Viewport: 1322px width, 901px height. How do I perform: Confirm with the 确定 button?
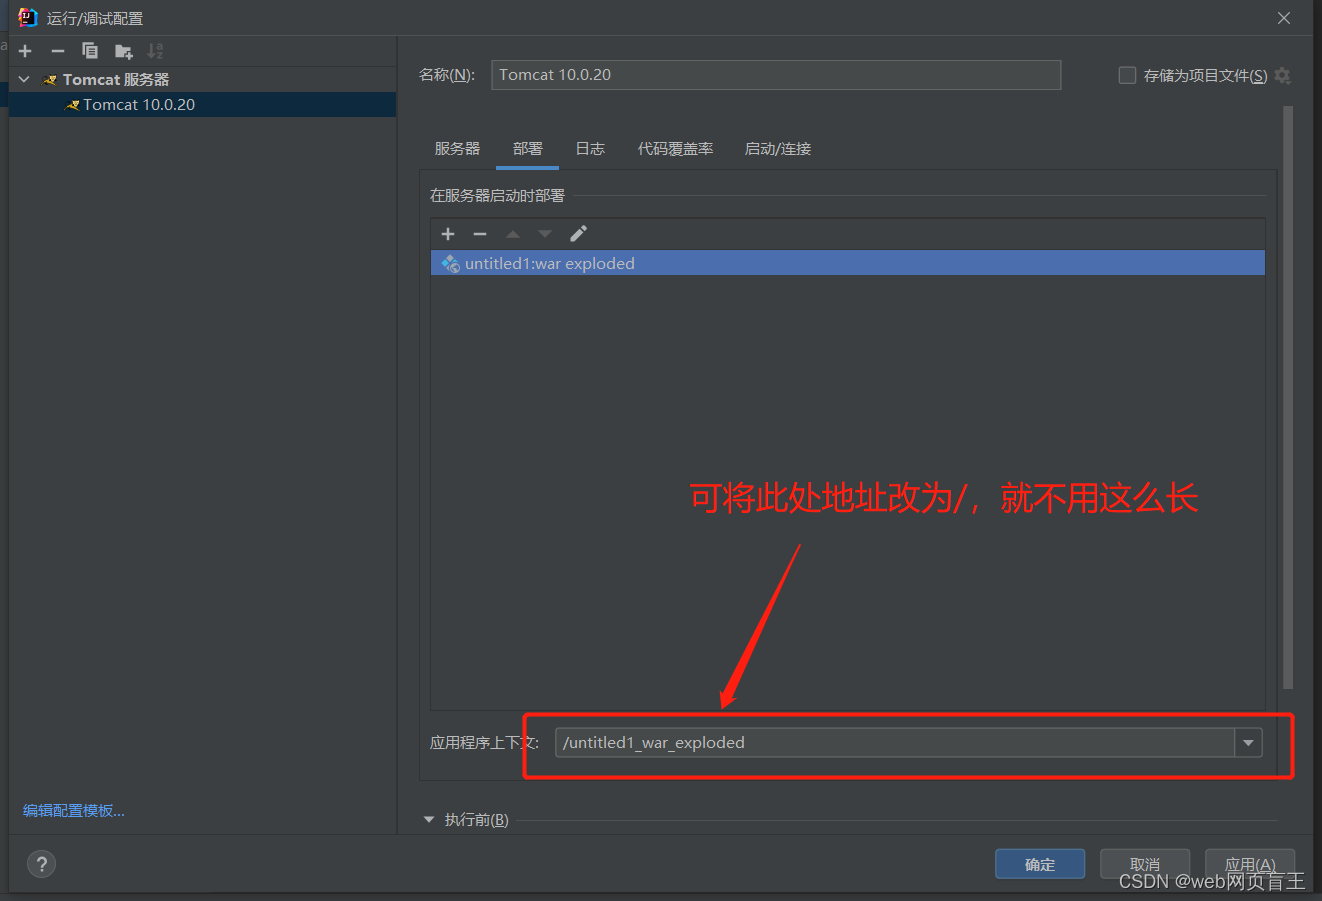[1040, 864]
